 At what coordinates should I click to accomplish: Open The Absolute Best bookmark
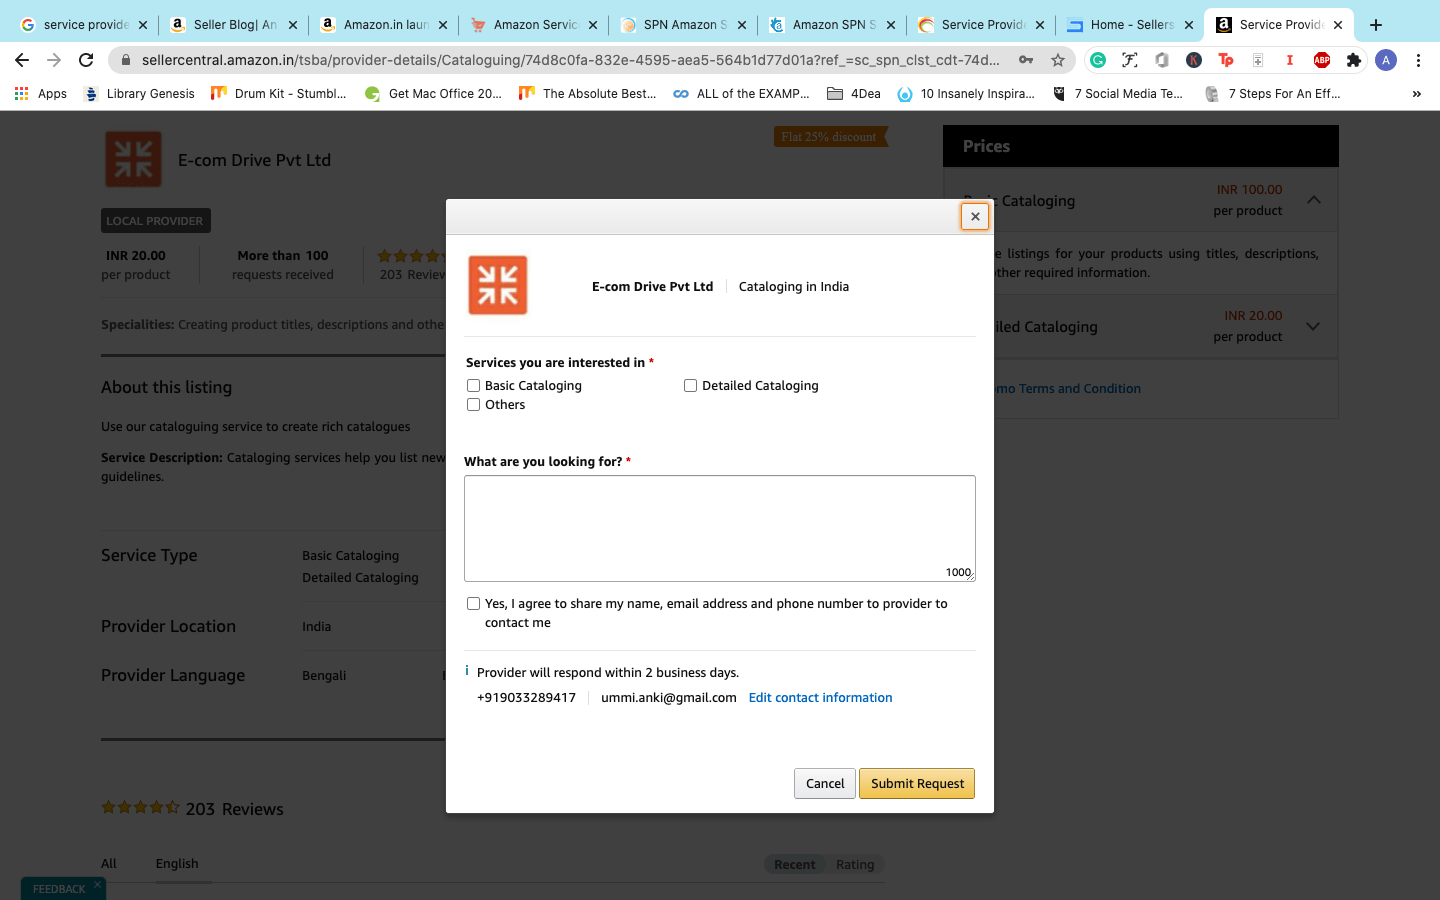point(588,94)
